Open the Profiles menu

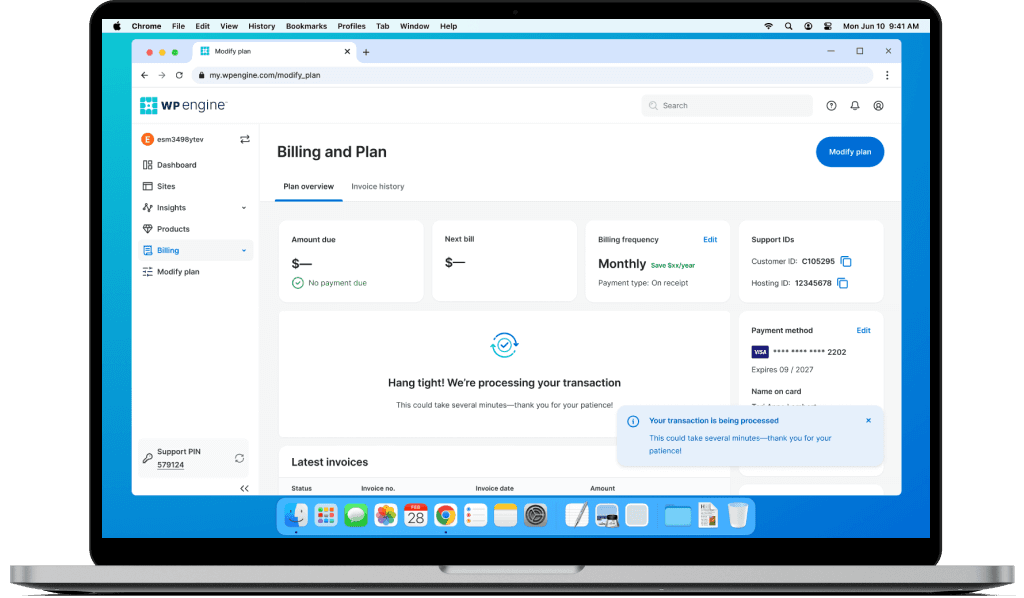(351, 26)
